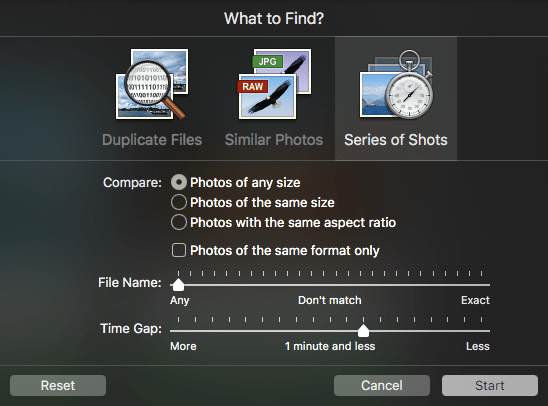Click the JPG badge on Similar Photos
The width and height of the screenshot is (548, 406).
pyautogui.click(x=267, y=61)
